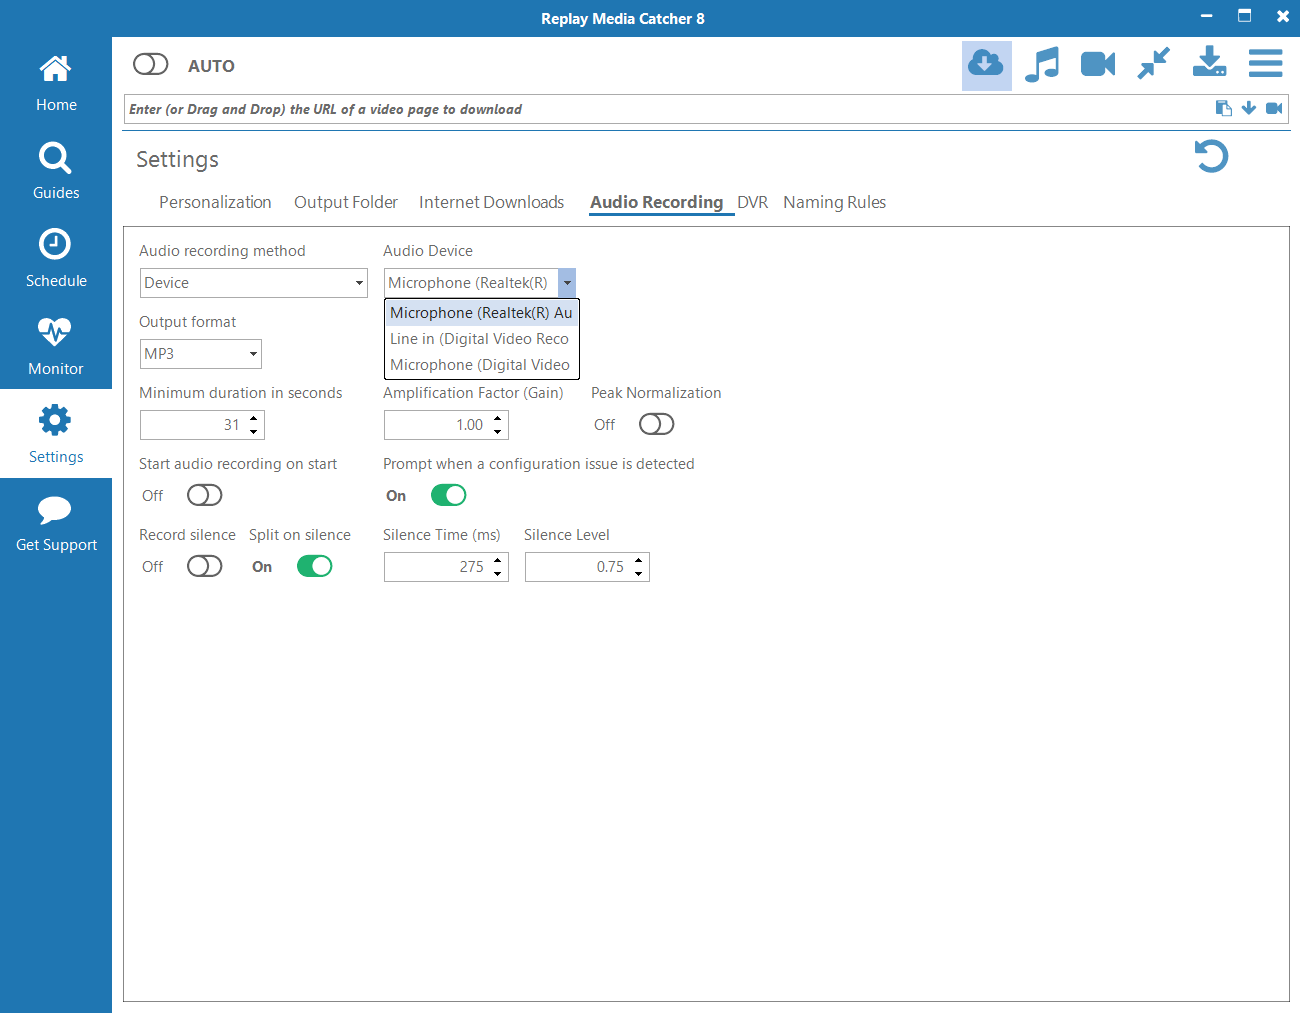This screenshot has width=1300, height=1013.
Task: Select the music note audio icon
Action: pos(1042,65)
